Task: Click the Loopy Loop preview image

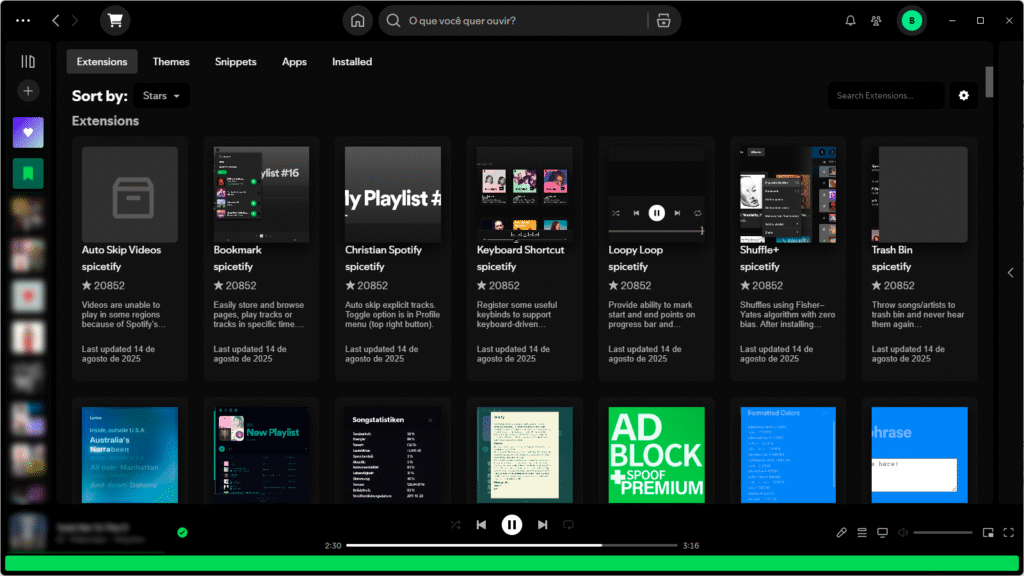Action: (x=656, y=195)
